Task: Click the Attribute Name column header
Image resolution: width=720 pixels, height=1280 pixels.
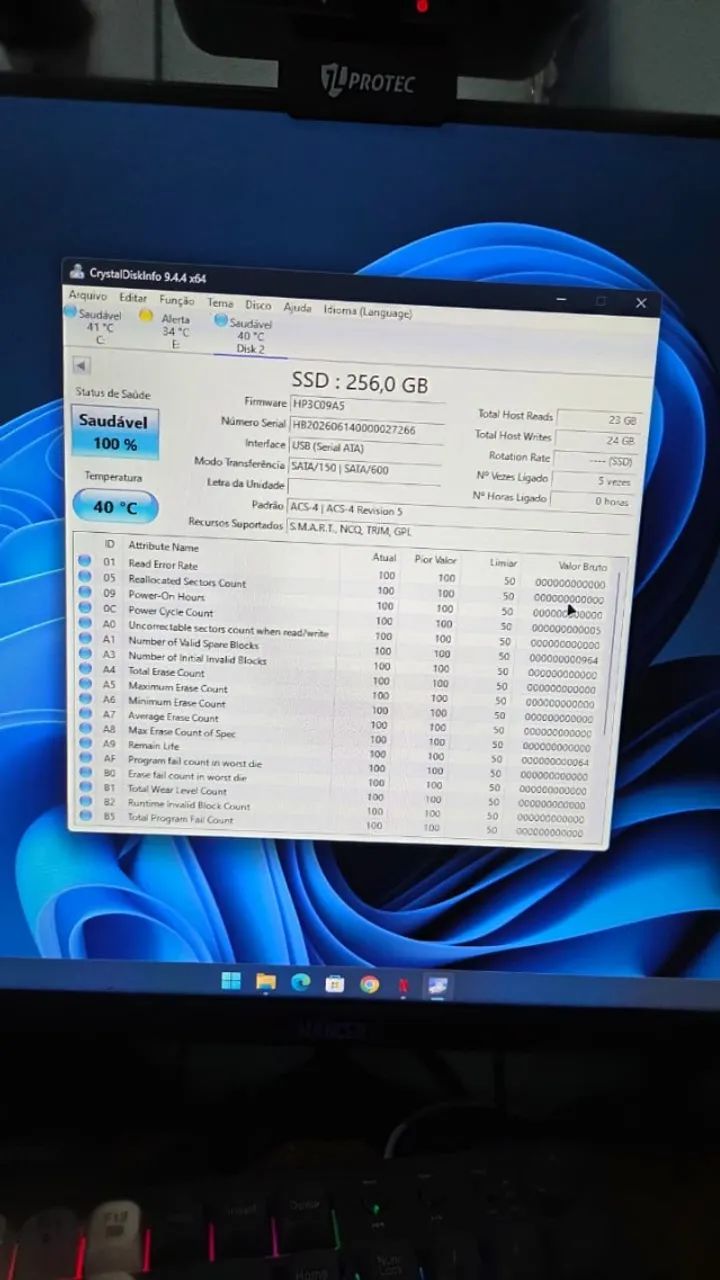Action: pos(163,547)
